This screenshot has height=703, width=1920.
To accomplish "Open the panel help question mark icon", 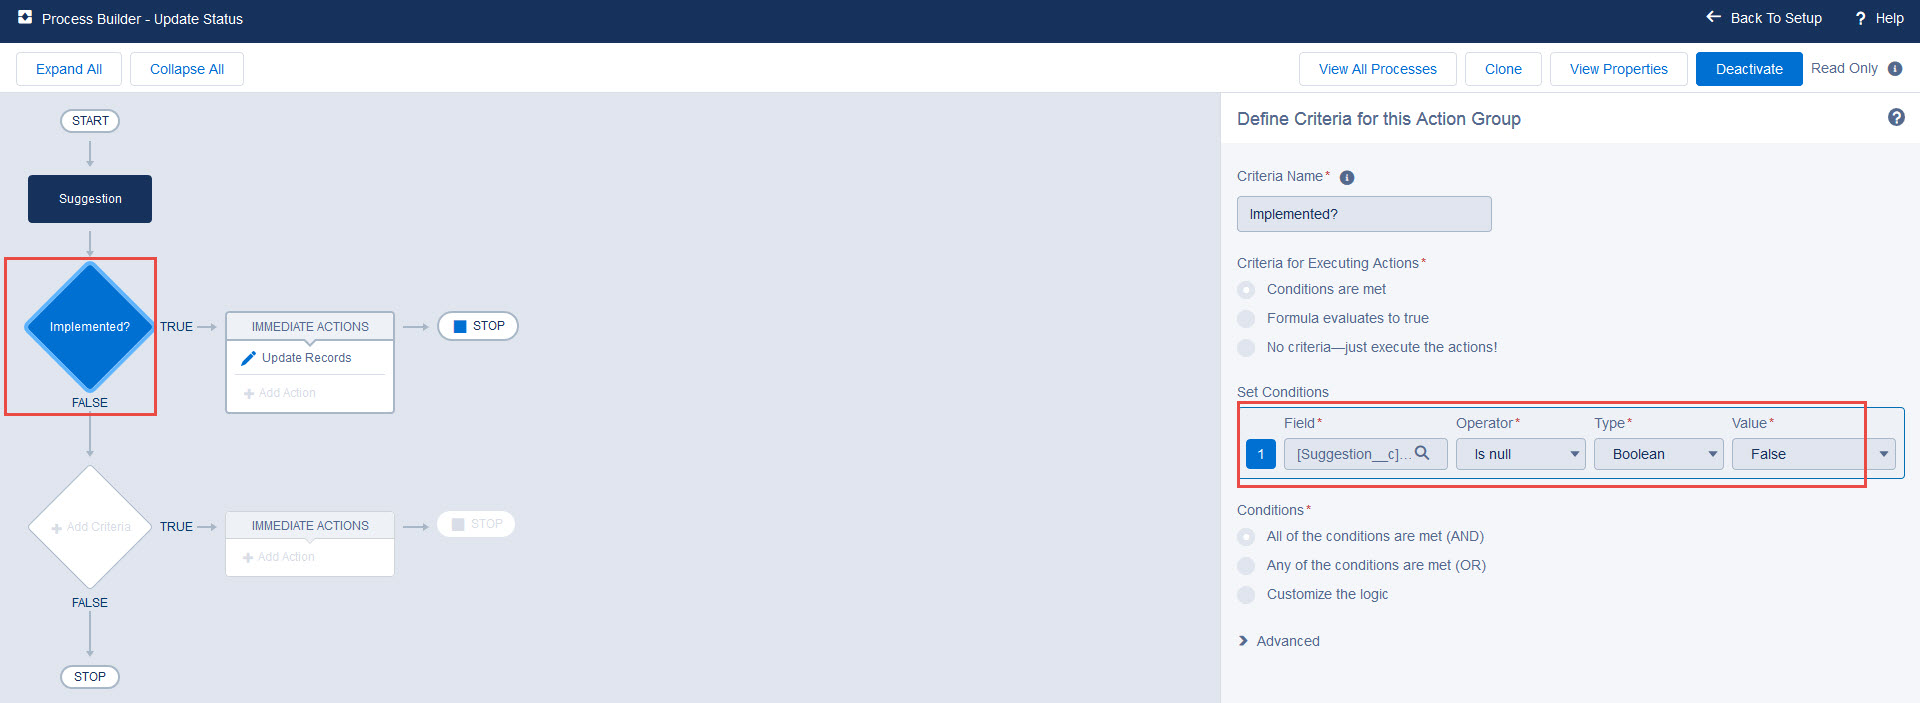I will [1896, 117].
